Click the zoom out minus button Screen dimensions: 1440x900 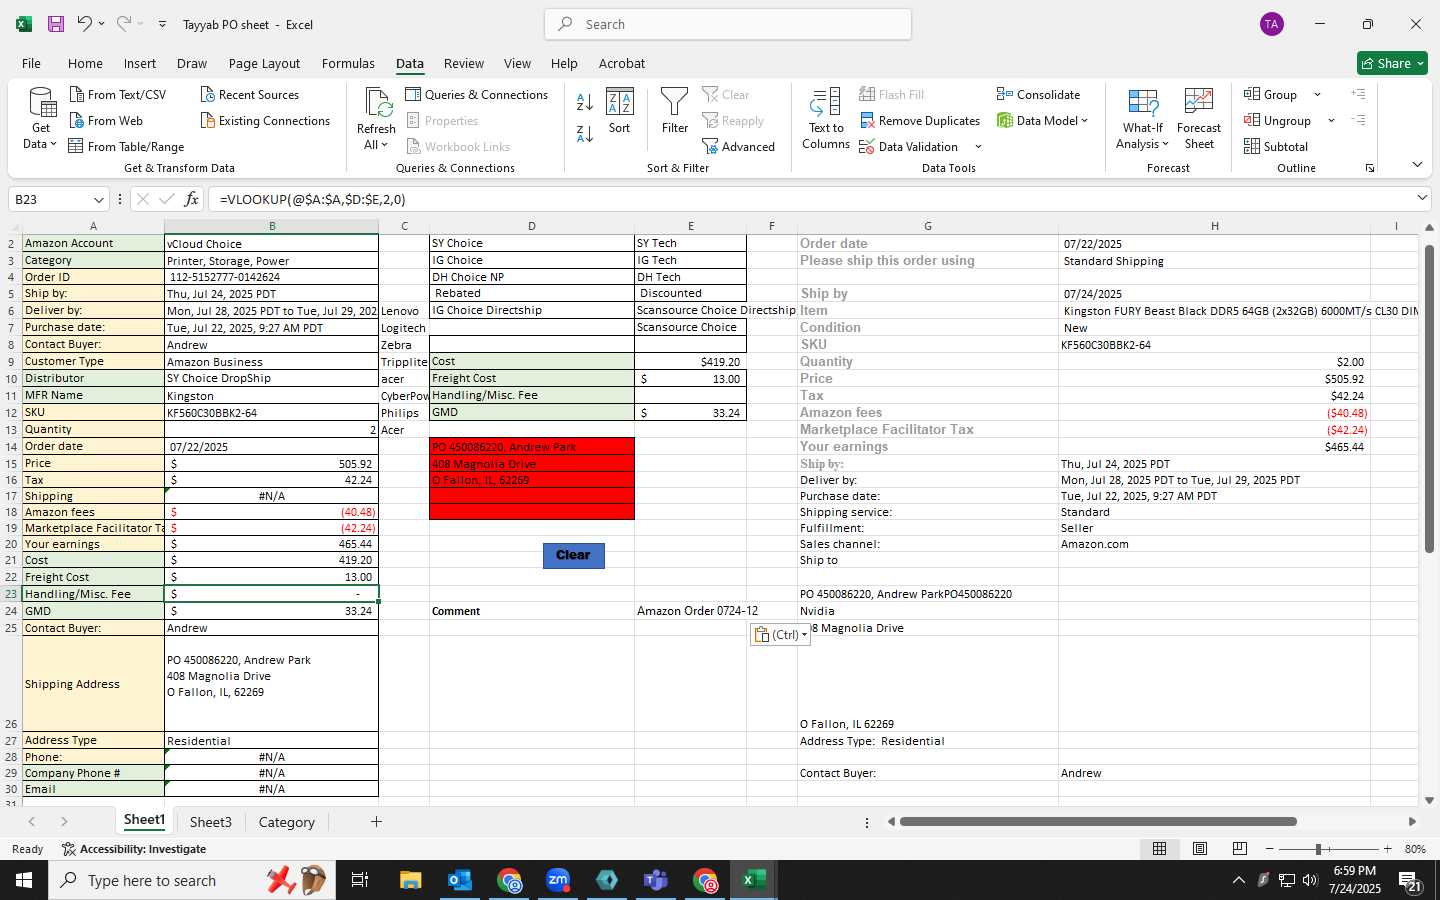pos(1269,849)
